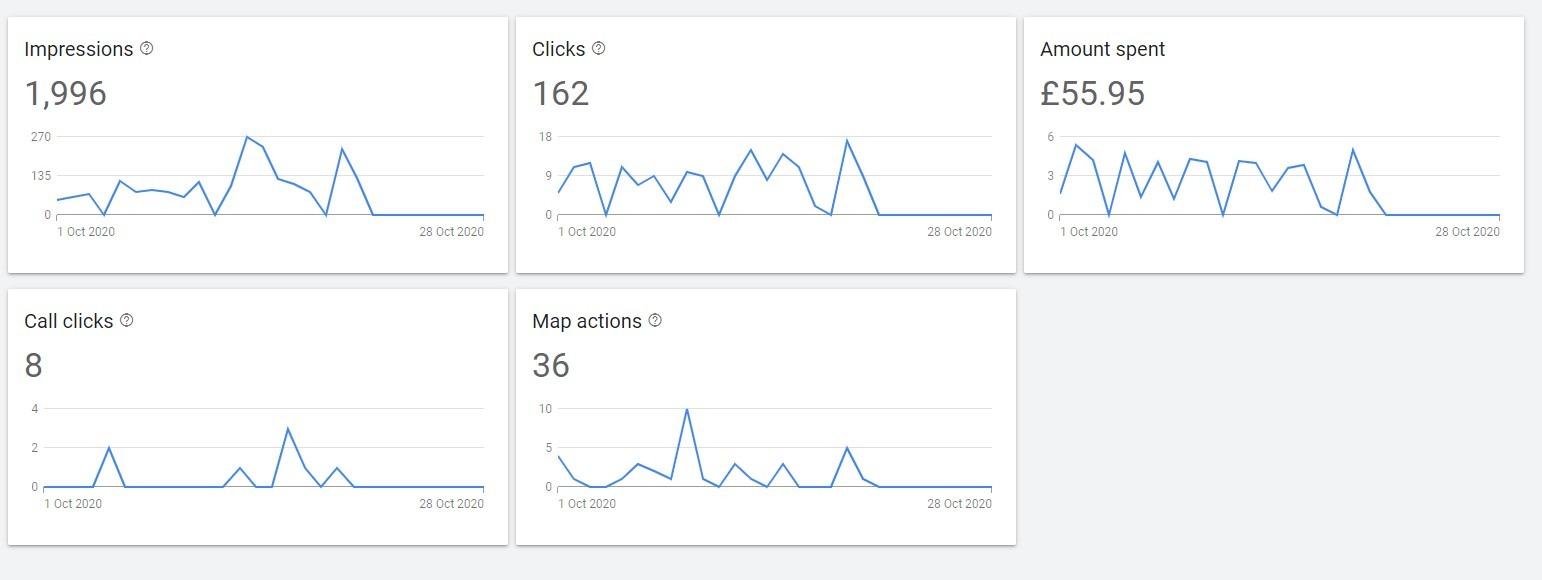This screenshot has height=580, width=1542.
Task: Click the help icon next to Impressions
Action: 147,48
